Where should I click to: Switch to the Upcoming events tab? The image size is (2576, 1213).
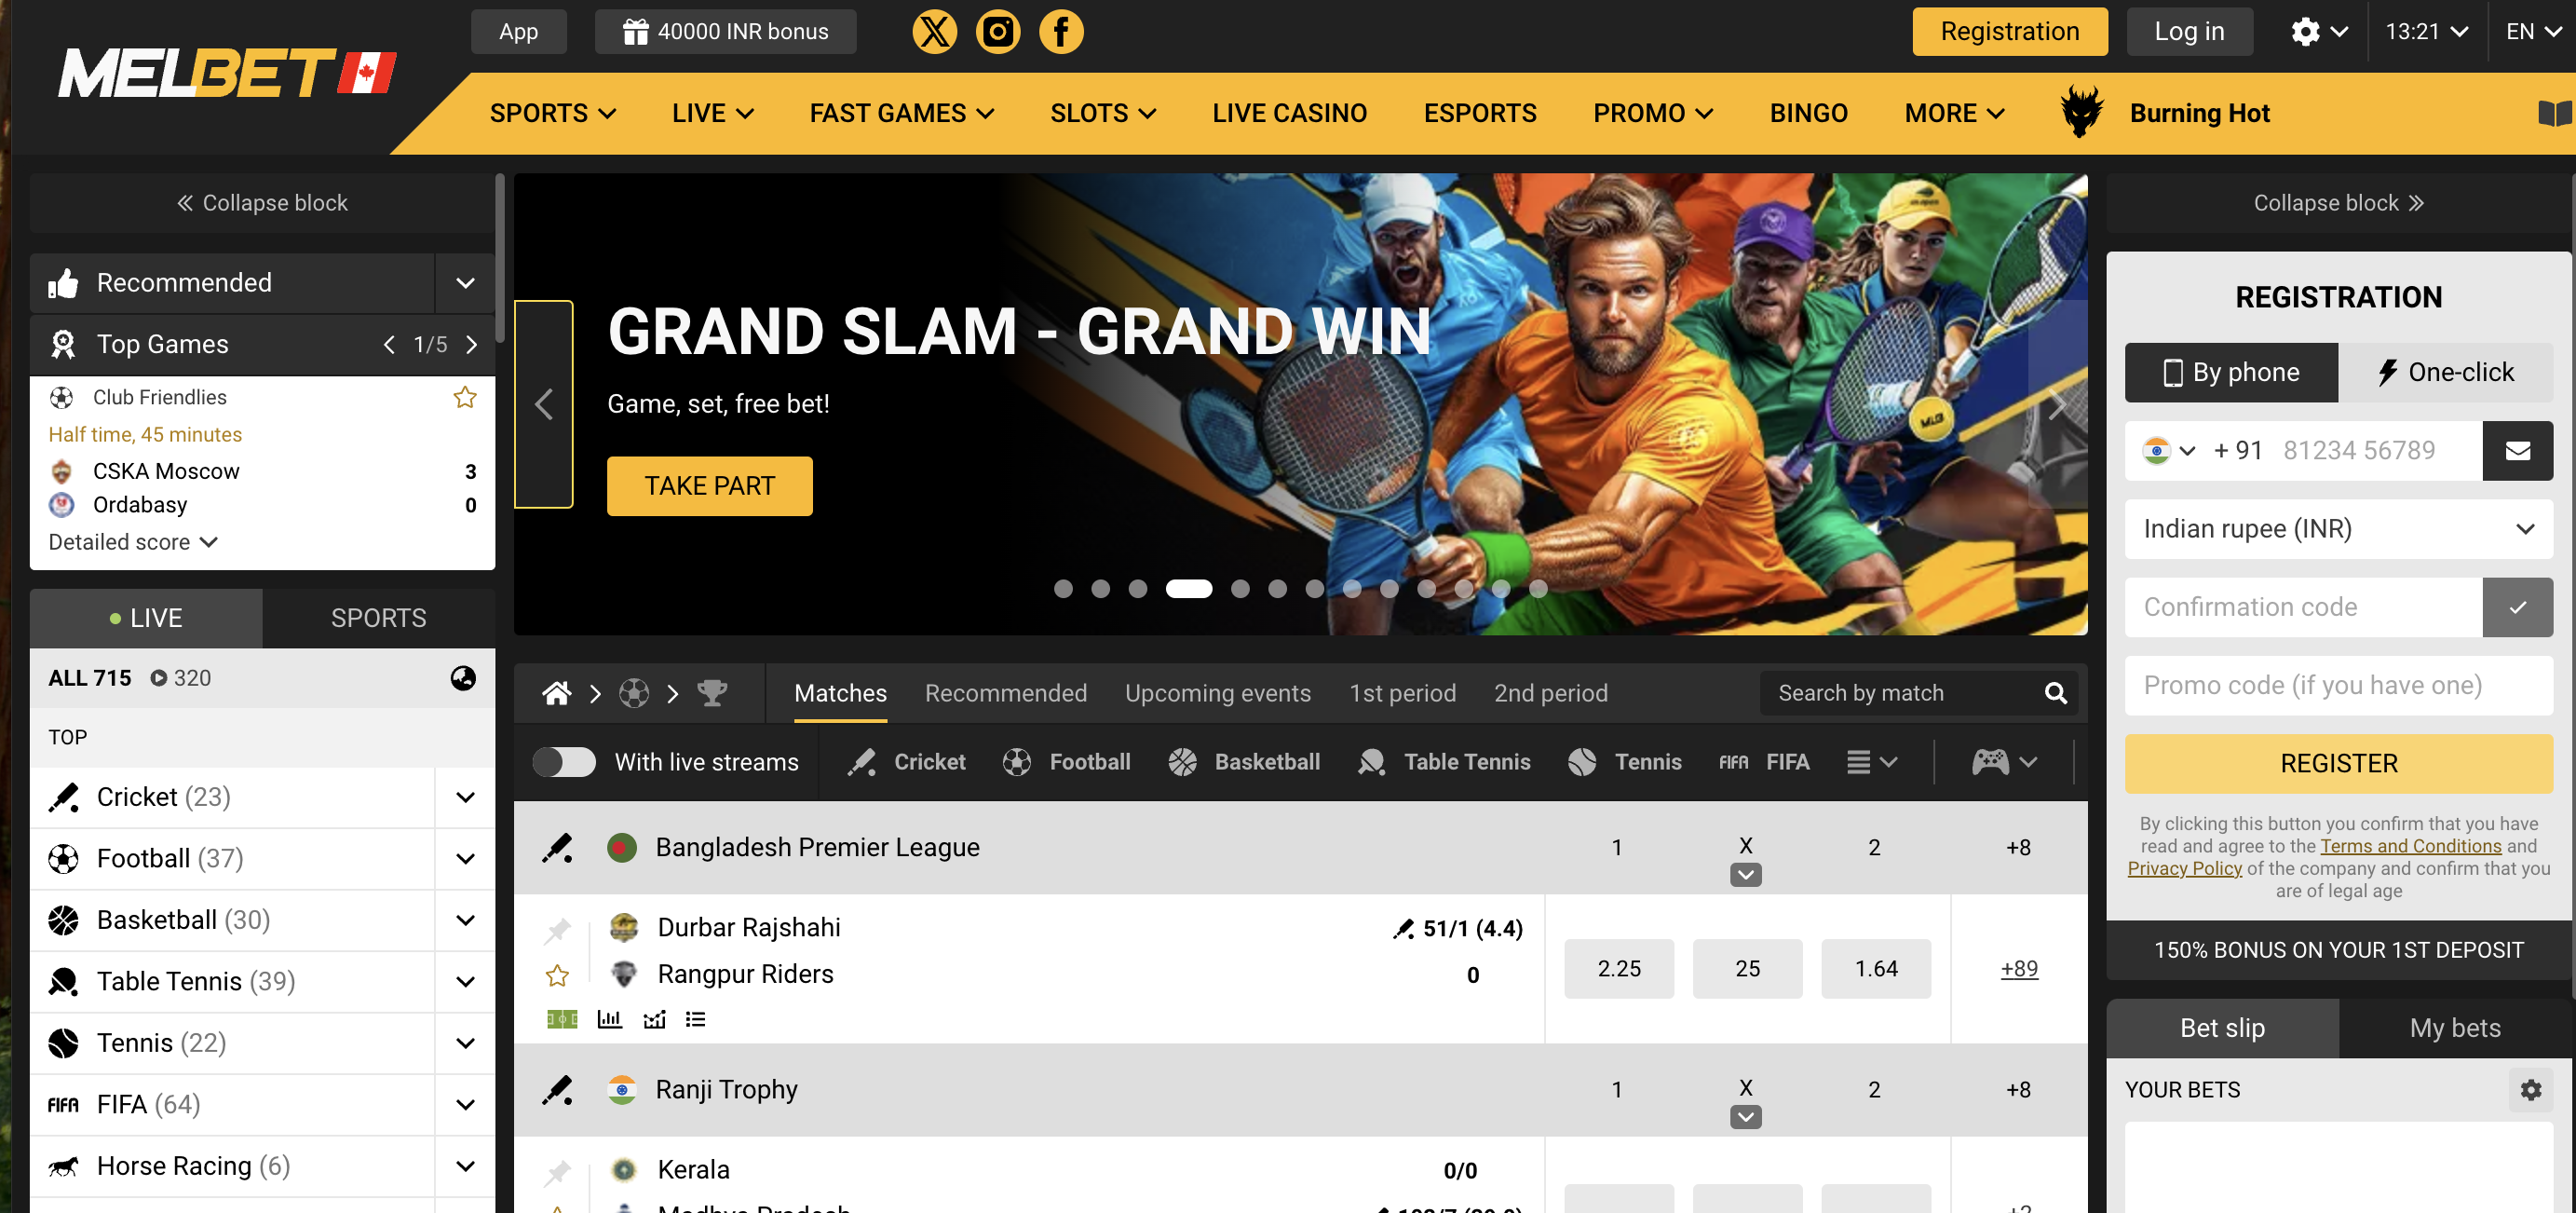pyautogui.click(x=1217, y=693)
